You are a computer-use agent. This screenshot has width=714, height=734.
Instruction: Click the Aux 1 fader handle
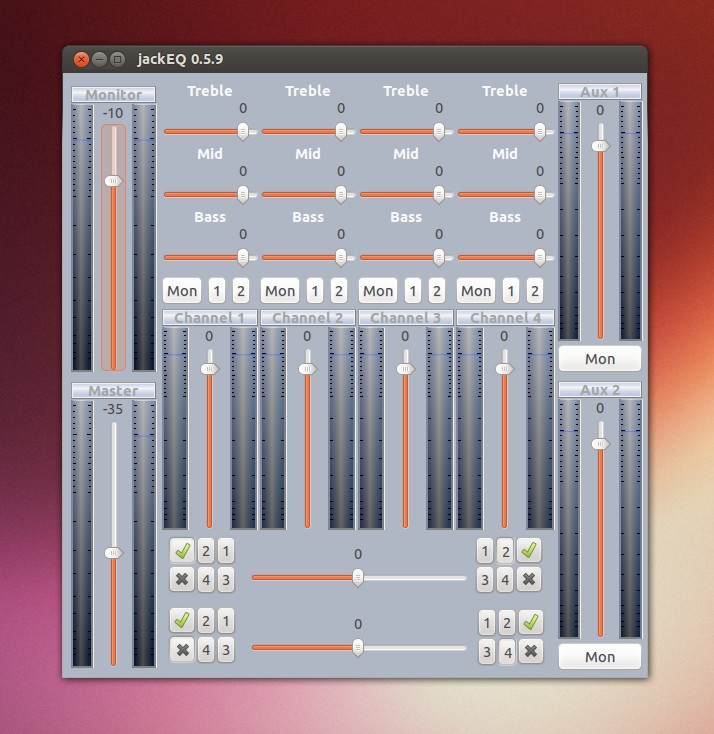coord(600,146)
